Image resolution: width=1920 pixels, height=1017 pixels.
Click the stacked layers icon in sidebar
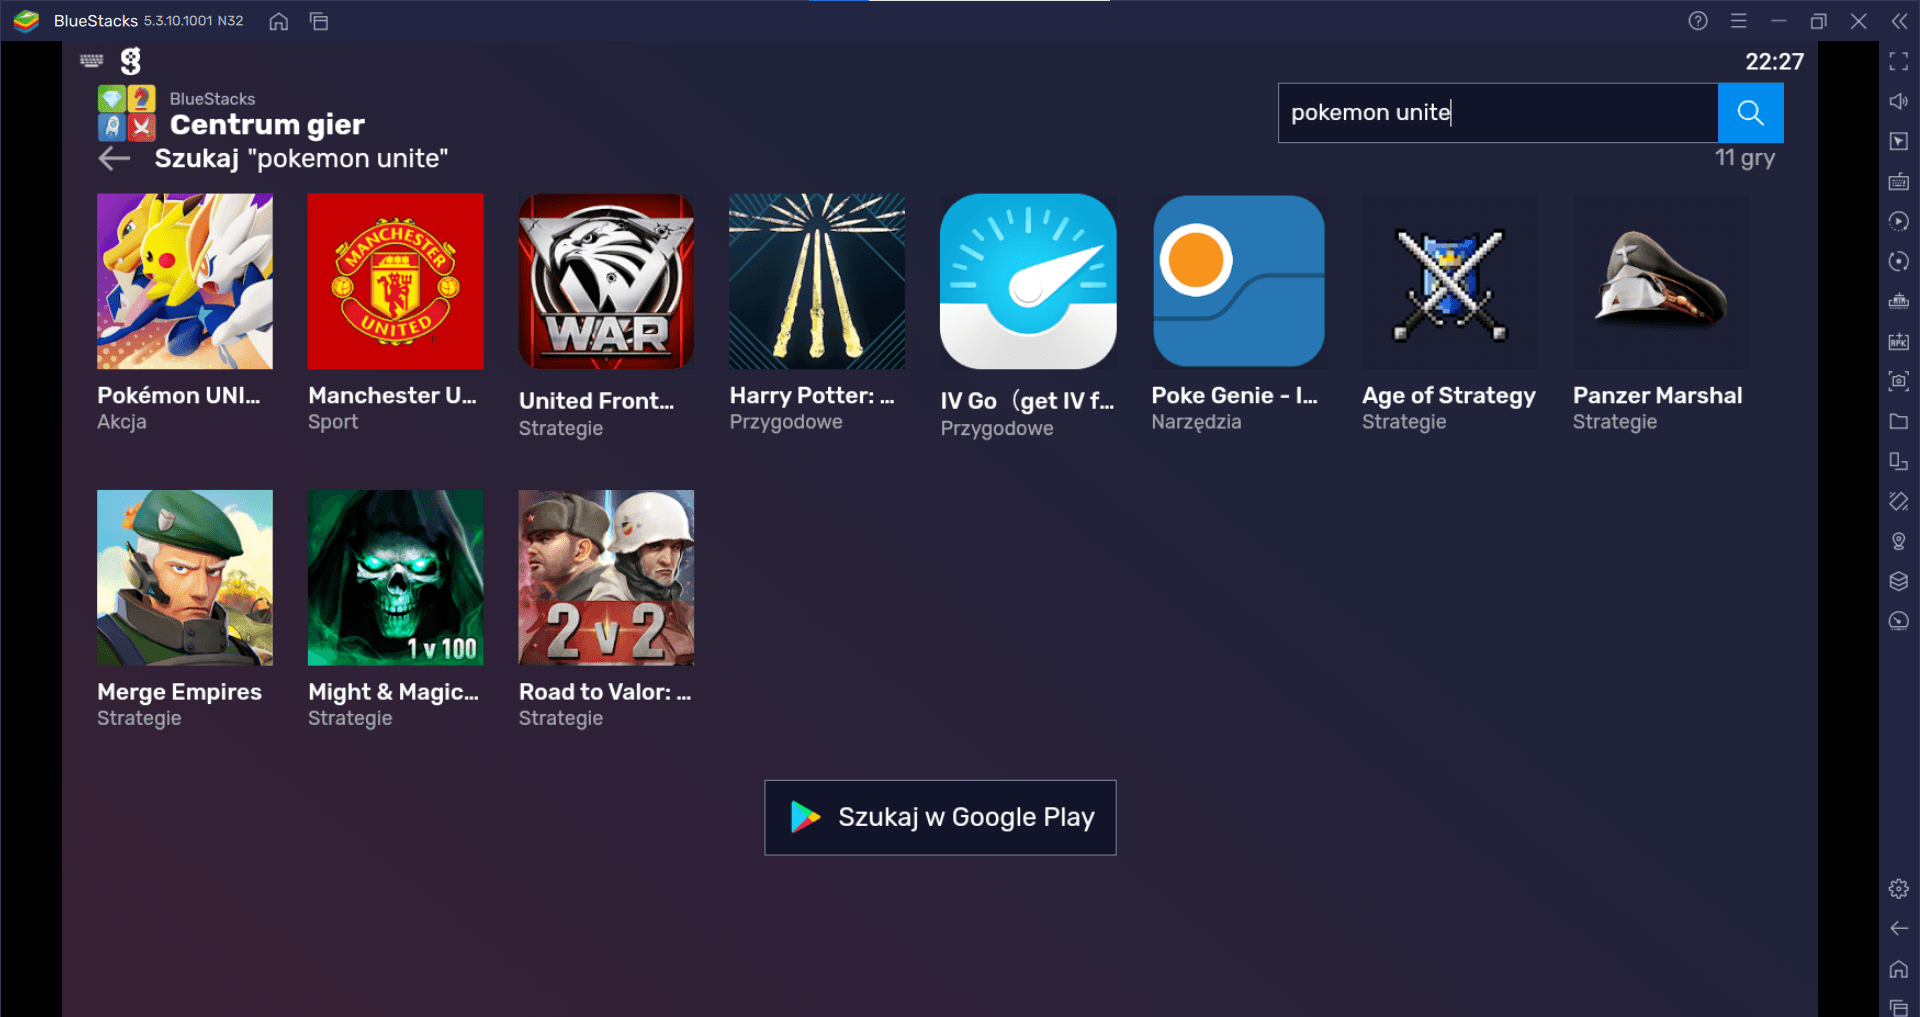point(1898,581)
